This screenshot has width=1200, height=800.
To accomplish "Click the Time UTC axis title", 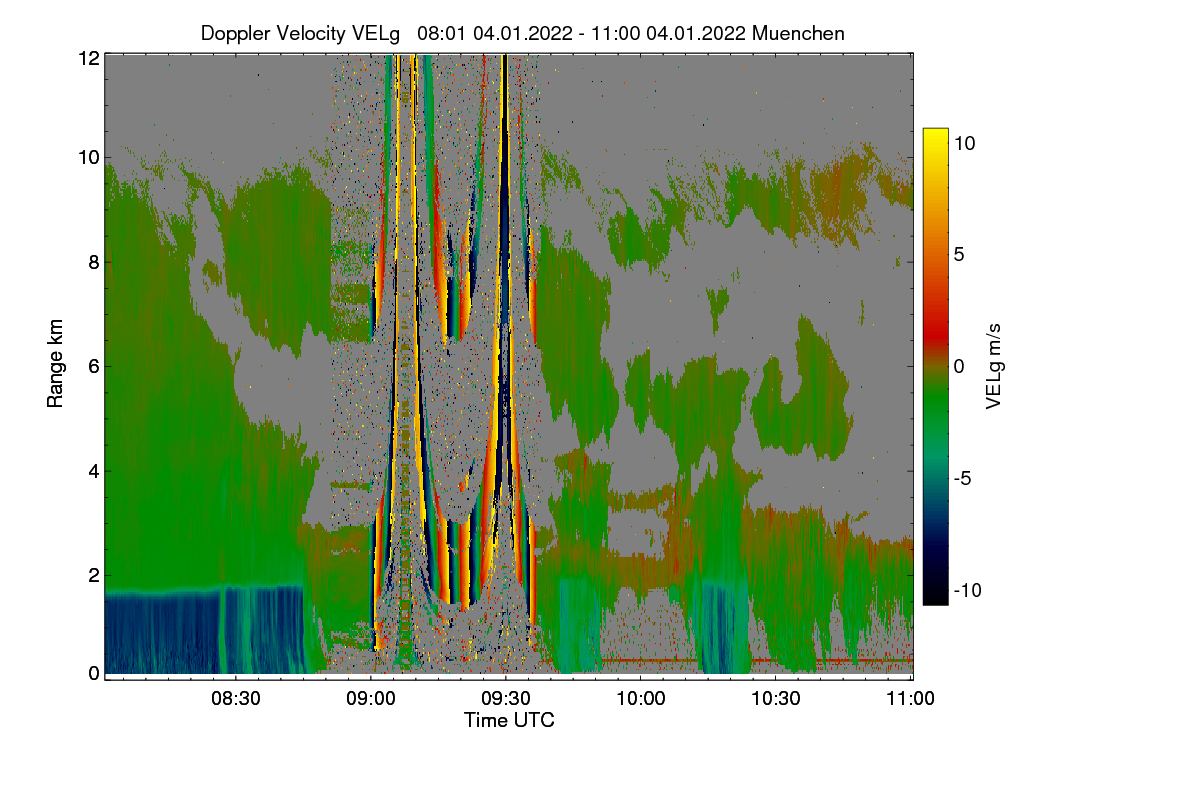I will 508,720.
